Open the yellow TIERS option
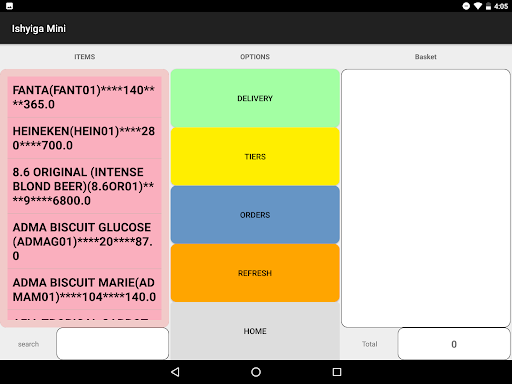 [255, 157]
